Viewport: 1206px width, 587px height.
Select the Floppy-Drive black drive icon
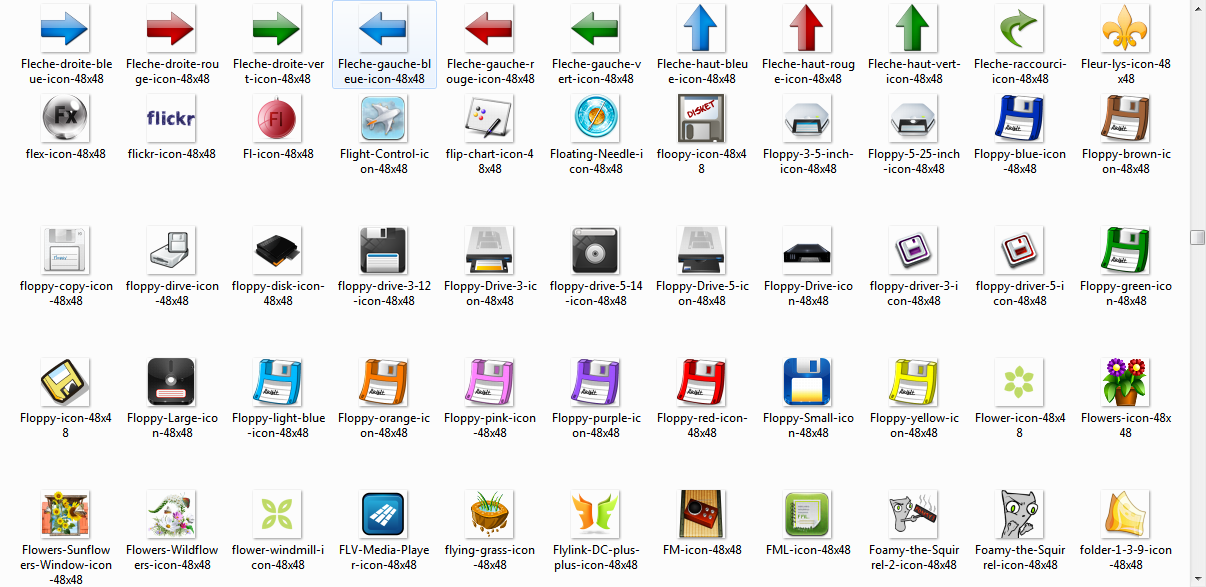point(808,250)
